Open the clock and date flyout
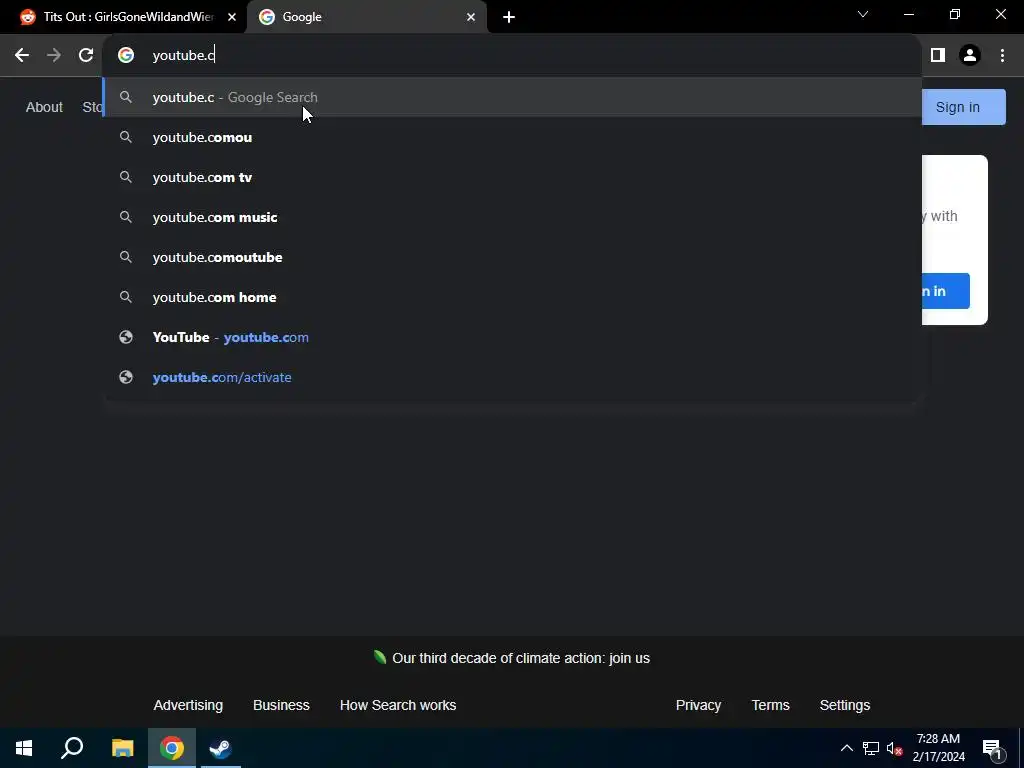Image resolution: width=1024 pixels, height=768 pixels. tap(938, 748)
